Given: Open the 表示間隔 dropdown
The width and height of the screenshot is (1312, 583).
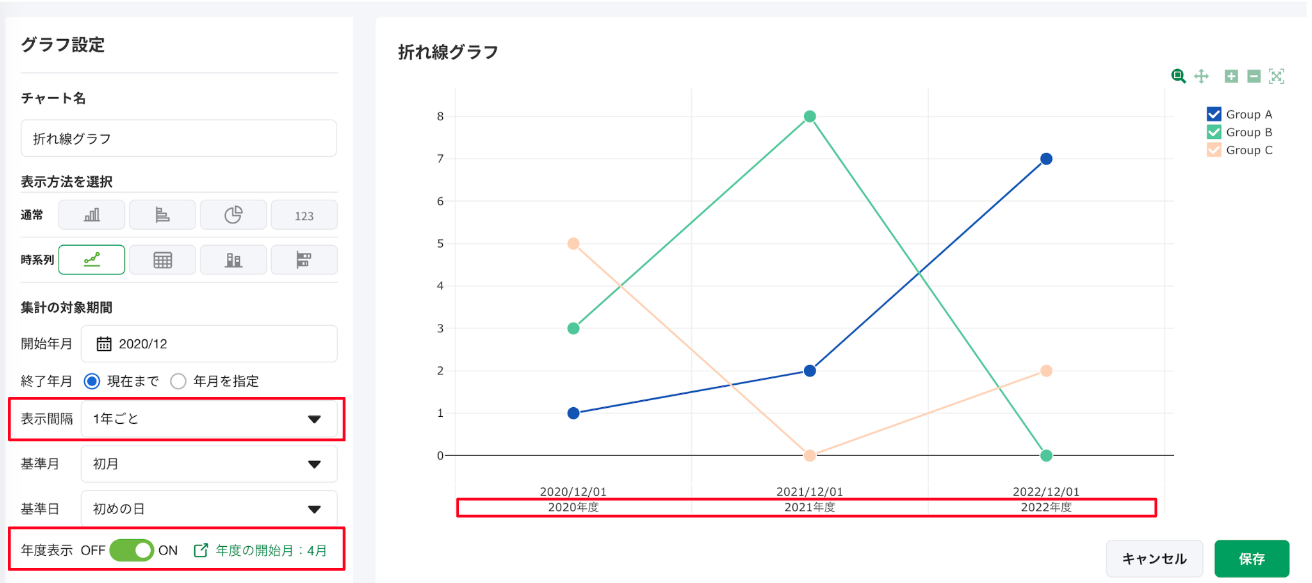Looking at the screenshot, I should tap(208, 419).
